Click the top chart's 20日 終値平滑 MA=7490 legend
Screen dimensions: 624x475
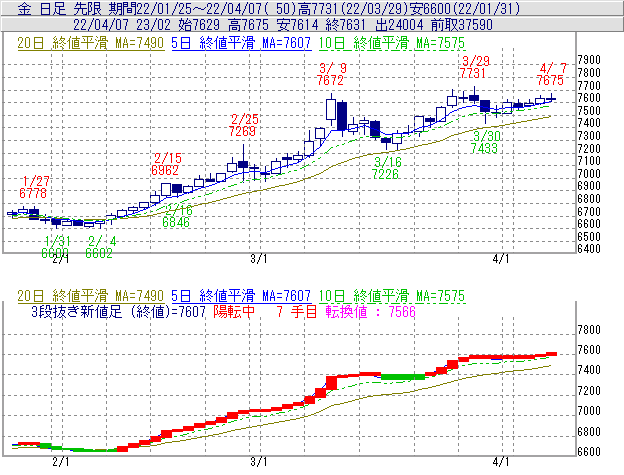[90, 43]
